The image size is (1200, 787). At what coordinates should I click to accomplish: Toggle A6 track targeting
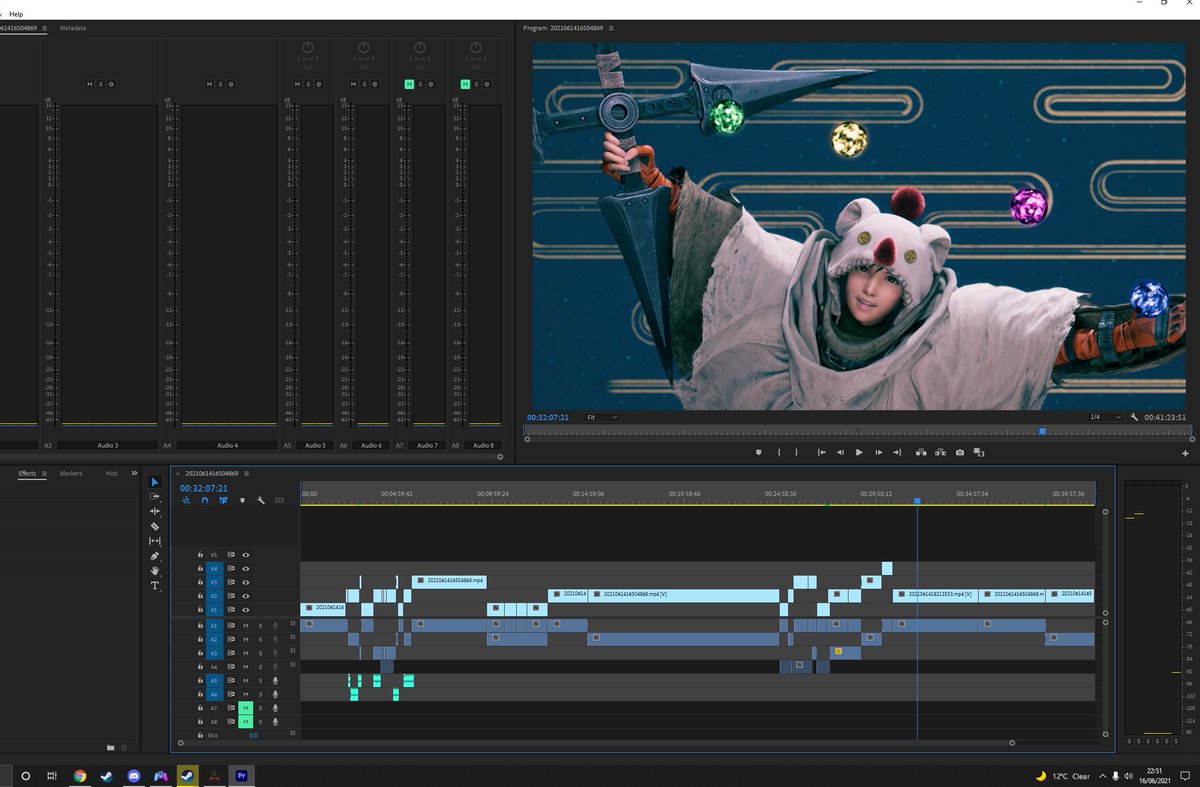[213, 694]
